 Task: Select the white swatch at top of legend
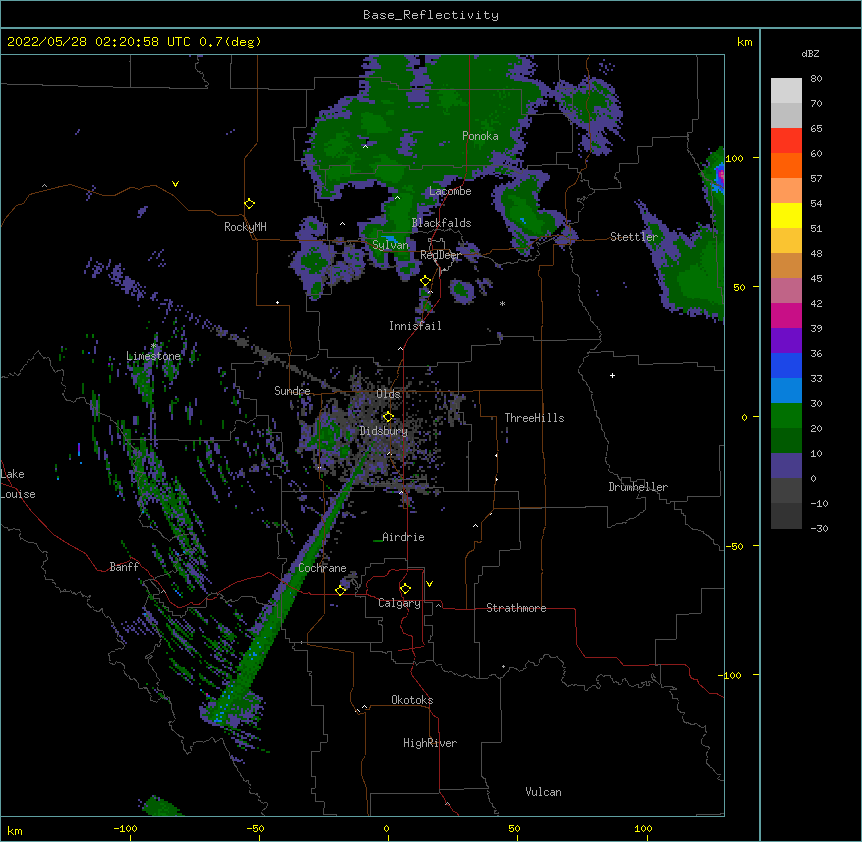pos(786,91)
